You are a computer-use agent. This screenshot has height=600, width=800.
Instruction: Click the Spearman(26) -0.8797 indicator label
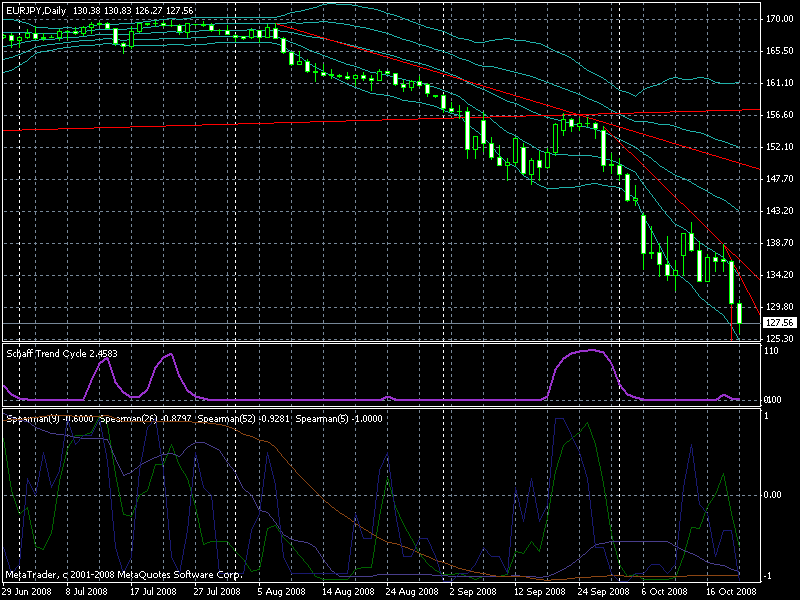pos(146,419)
